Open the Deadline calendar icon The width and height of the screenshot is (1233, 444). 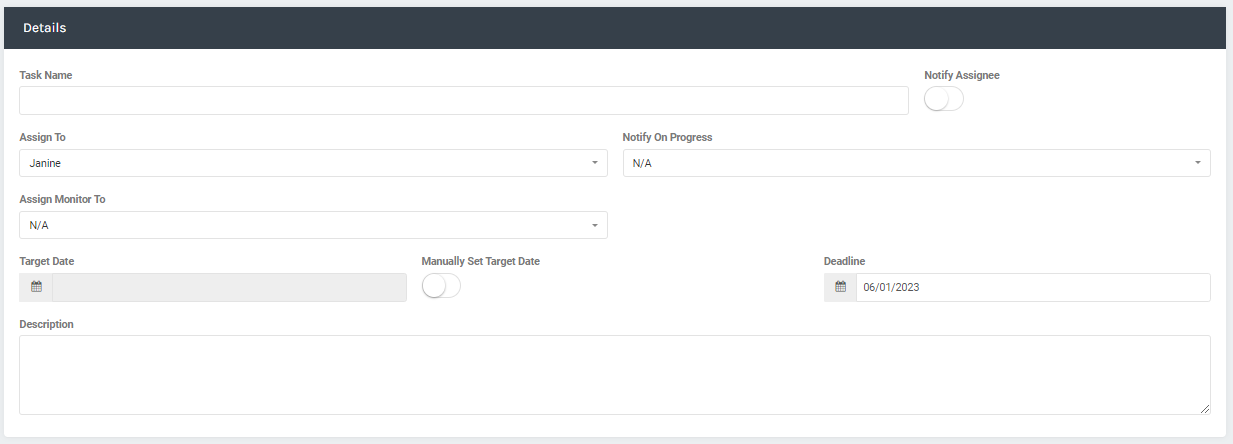click(840, 287)
